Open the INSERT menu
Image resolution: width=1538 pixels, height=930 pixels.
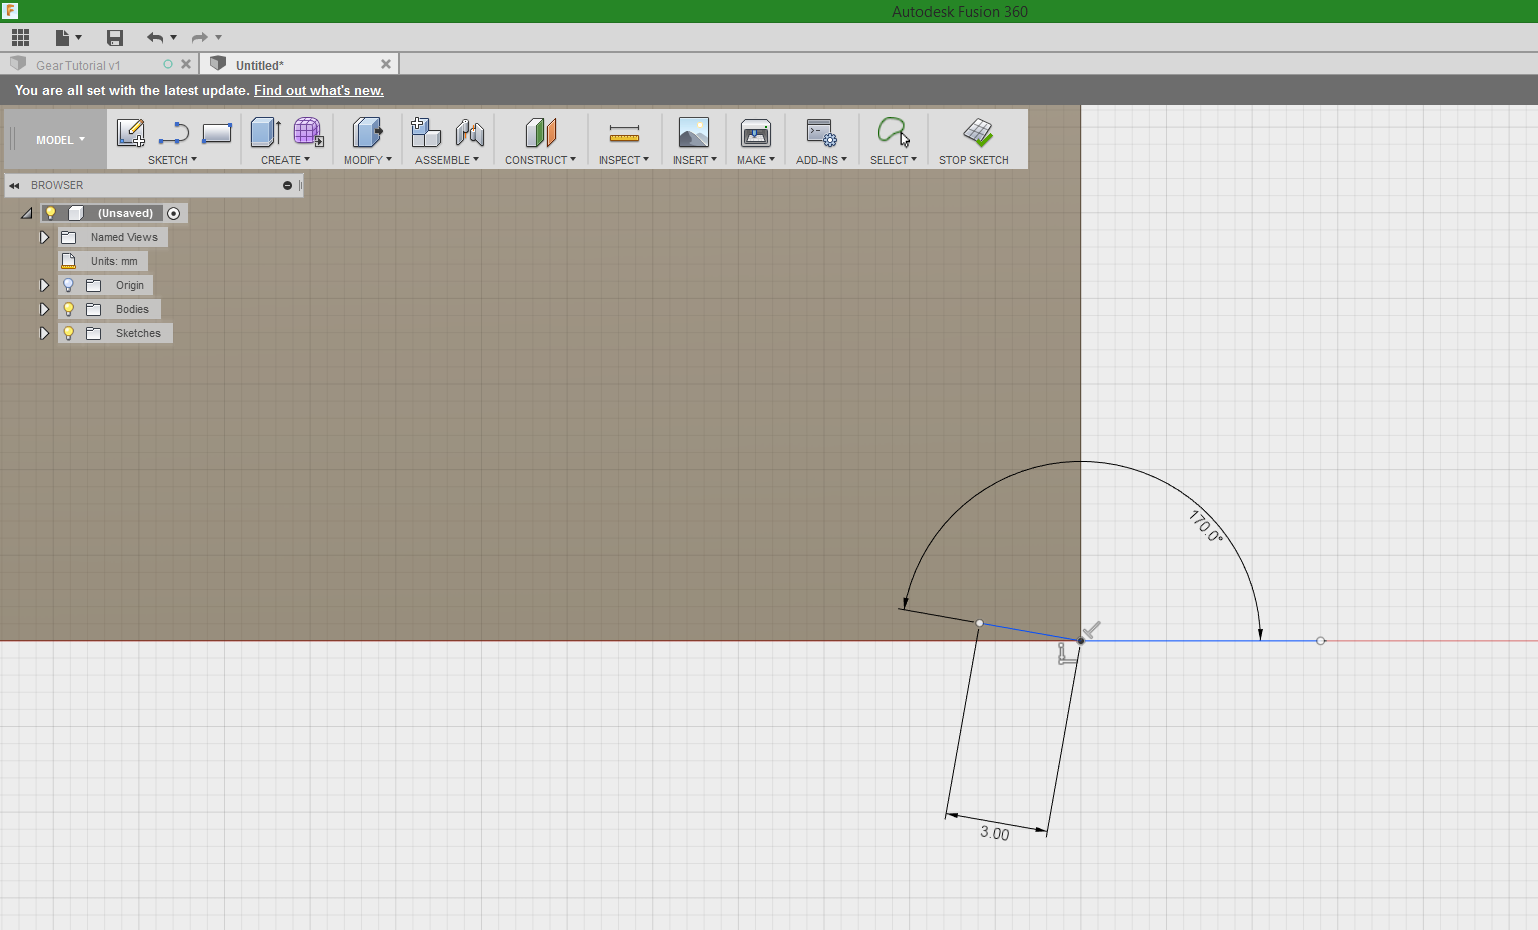pos(694,160)
